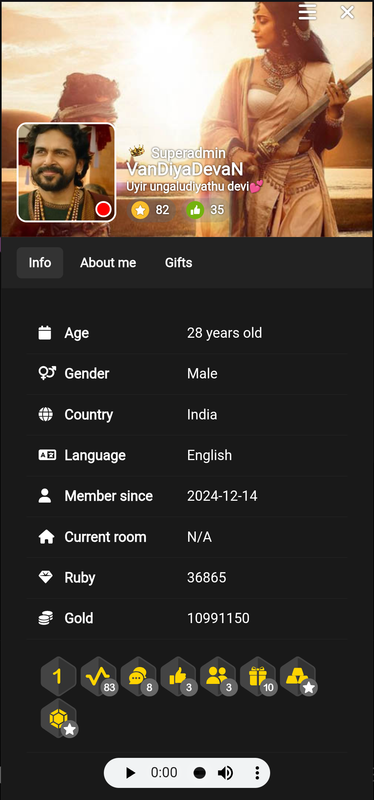Open the hamburger menu on the profile banner
The image size is (374, 800).
(308, 12)
